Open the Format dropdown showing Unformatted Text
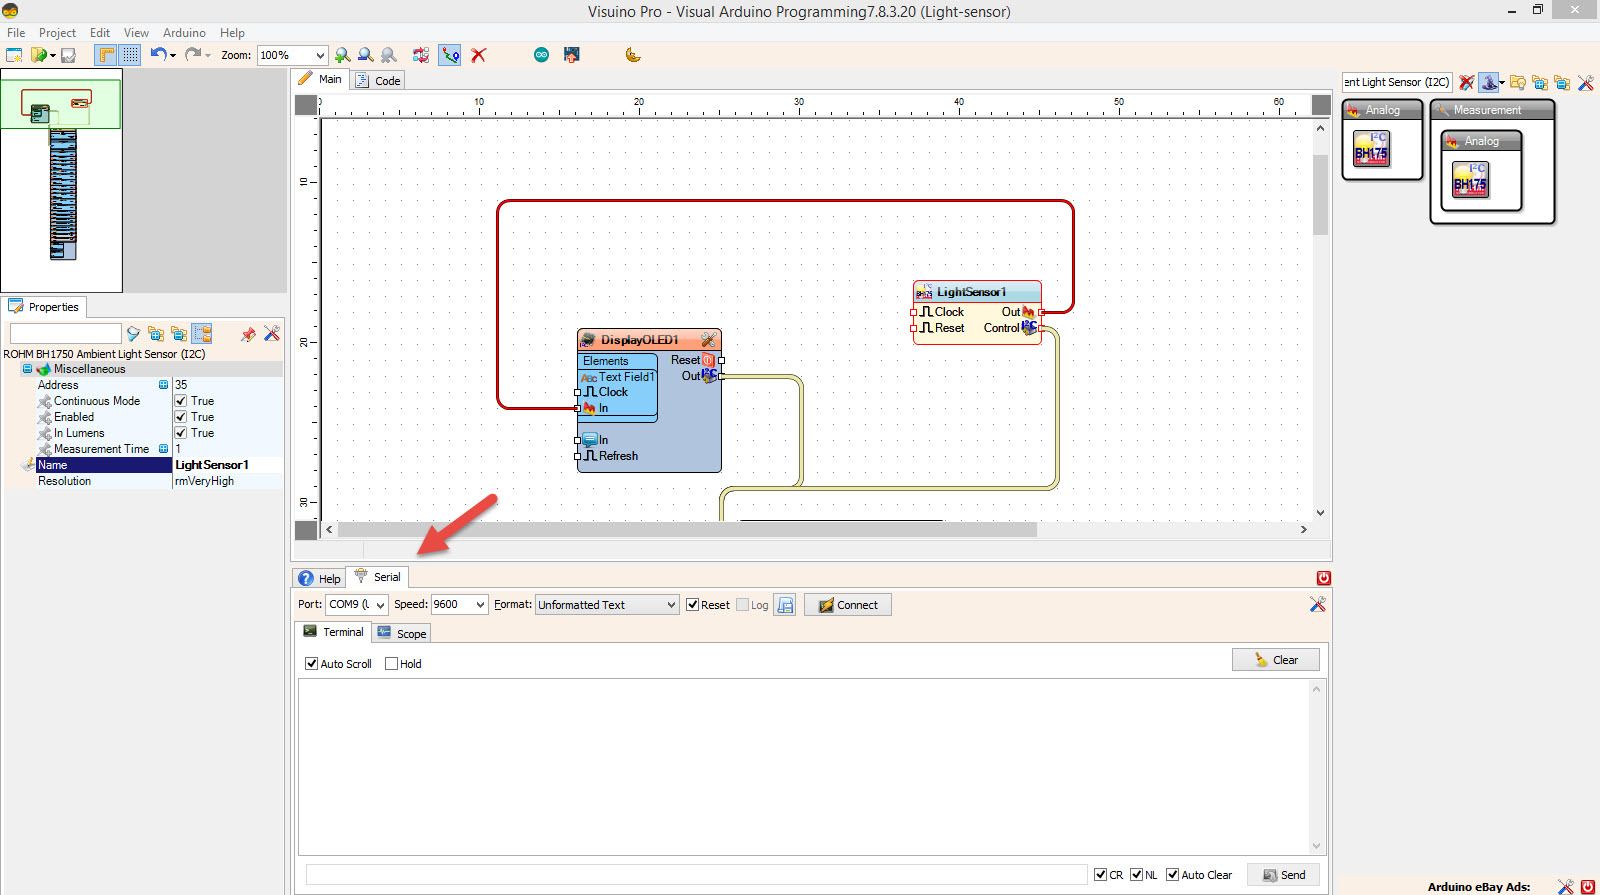This screenshot has width=1600, height=895. 671,605
